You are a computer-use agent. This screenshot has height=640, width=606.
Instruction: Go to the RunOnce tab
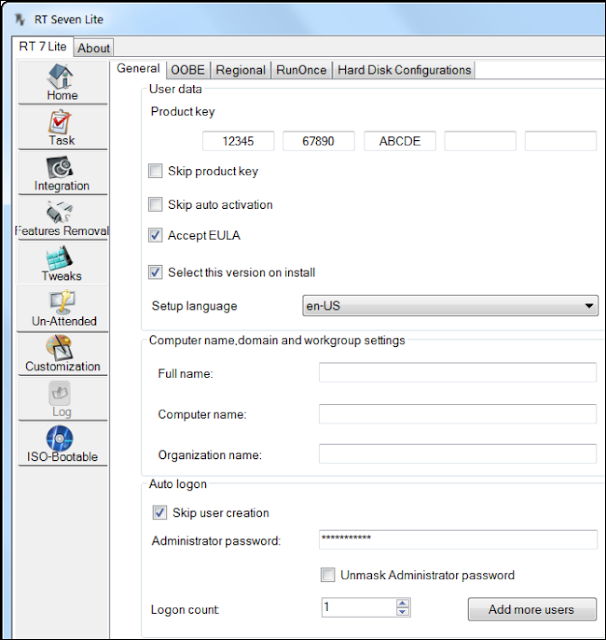point(301,70)
